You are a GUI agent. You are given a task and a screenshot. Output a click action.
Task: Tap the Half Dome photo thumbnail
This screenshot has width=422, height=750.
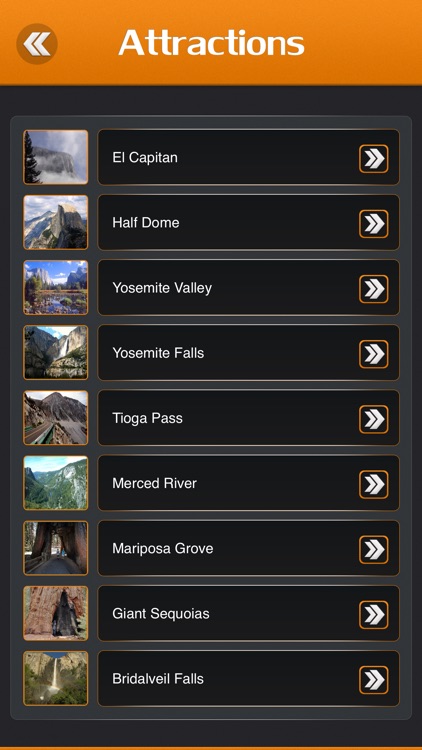click(56, 222)
